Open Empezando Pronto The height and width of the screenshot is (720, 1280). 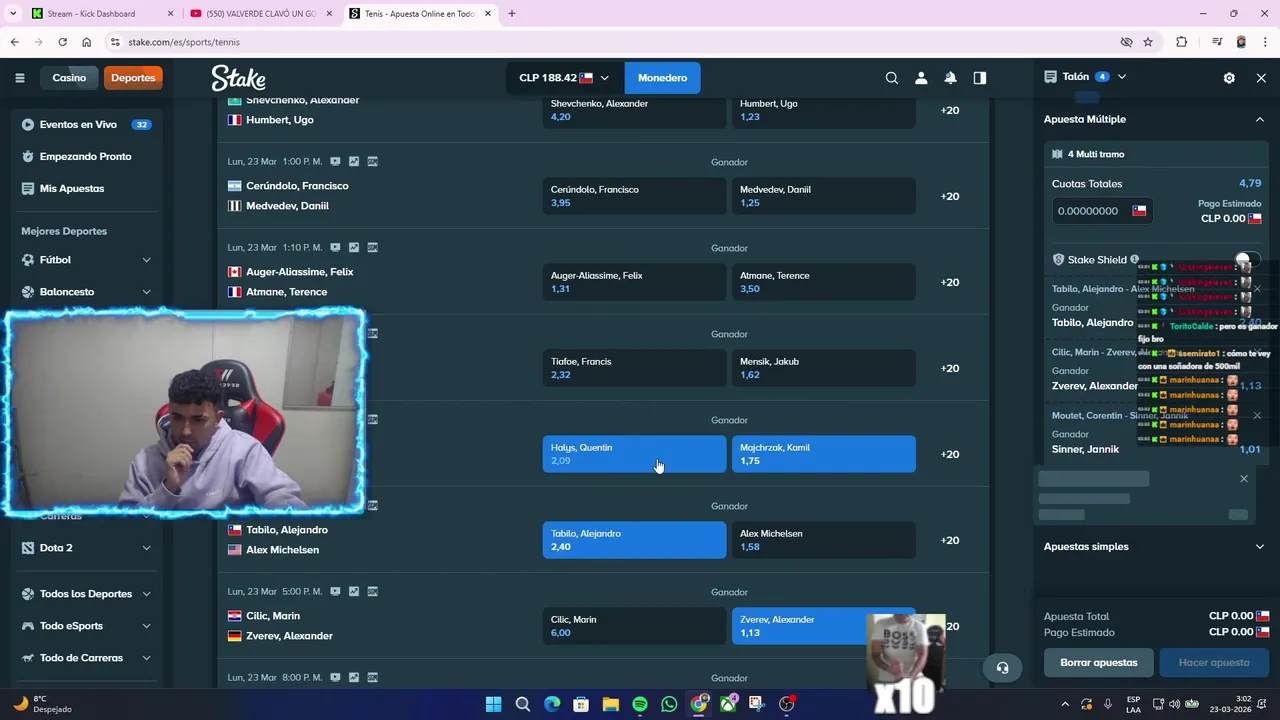click(85, 157)
